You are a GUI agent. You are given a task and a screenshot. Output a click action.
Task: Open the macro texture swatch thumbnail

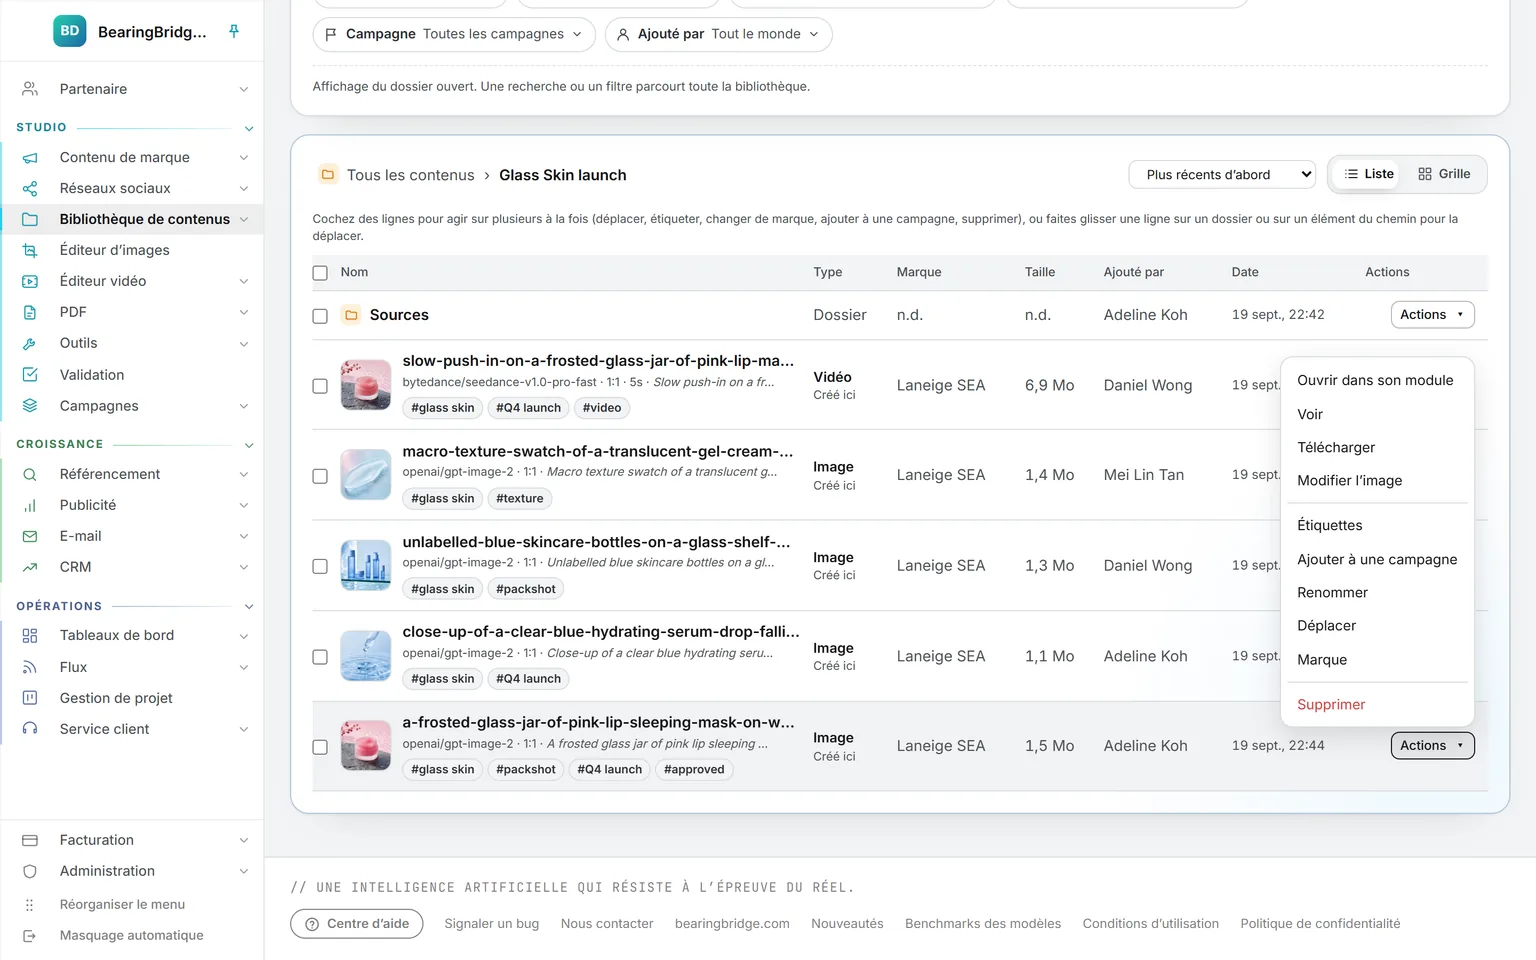point(366,475)
